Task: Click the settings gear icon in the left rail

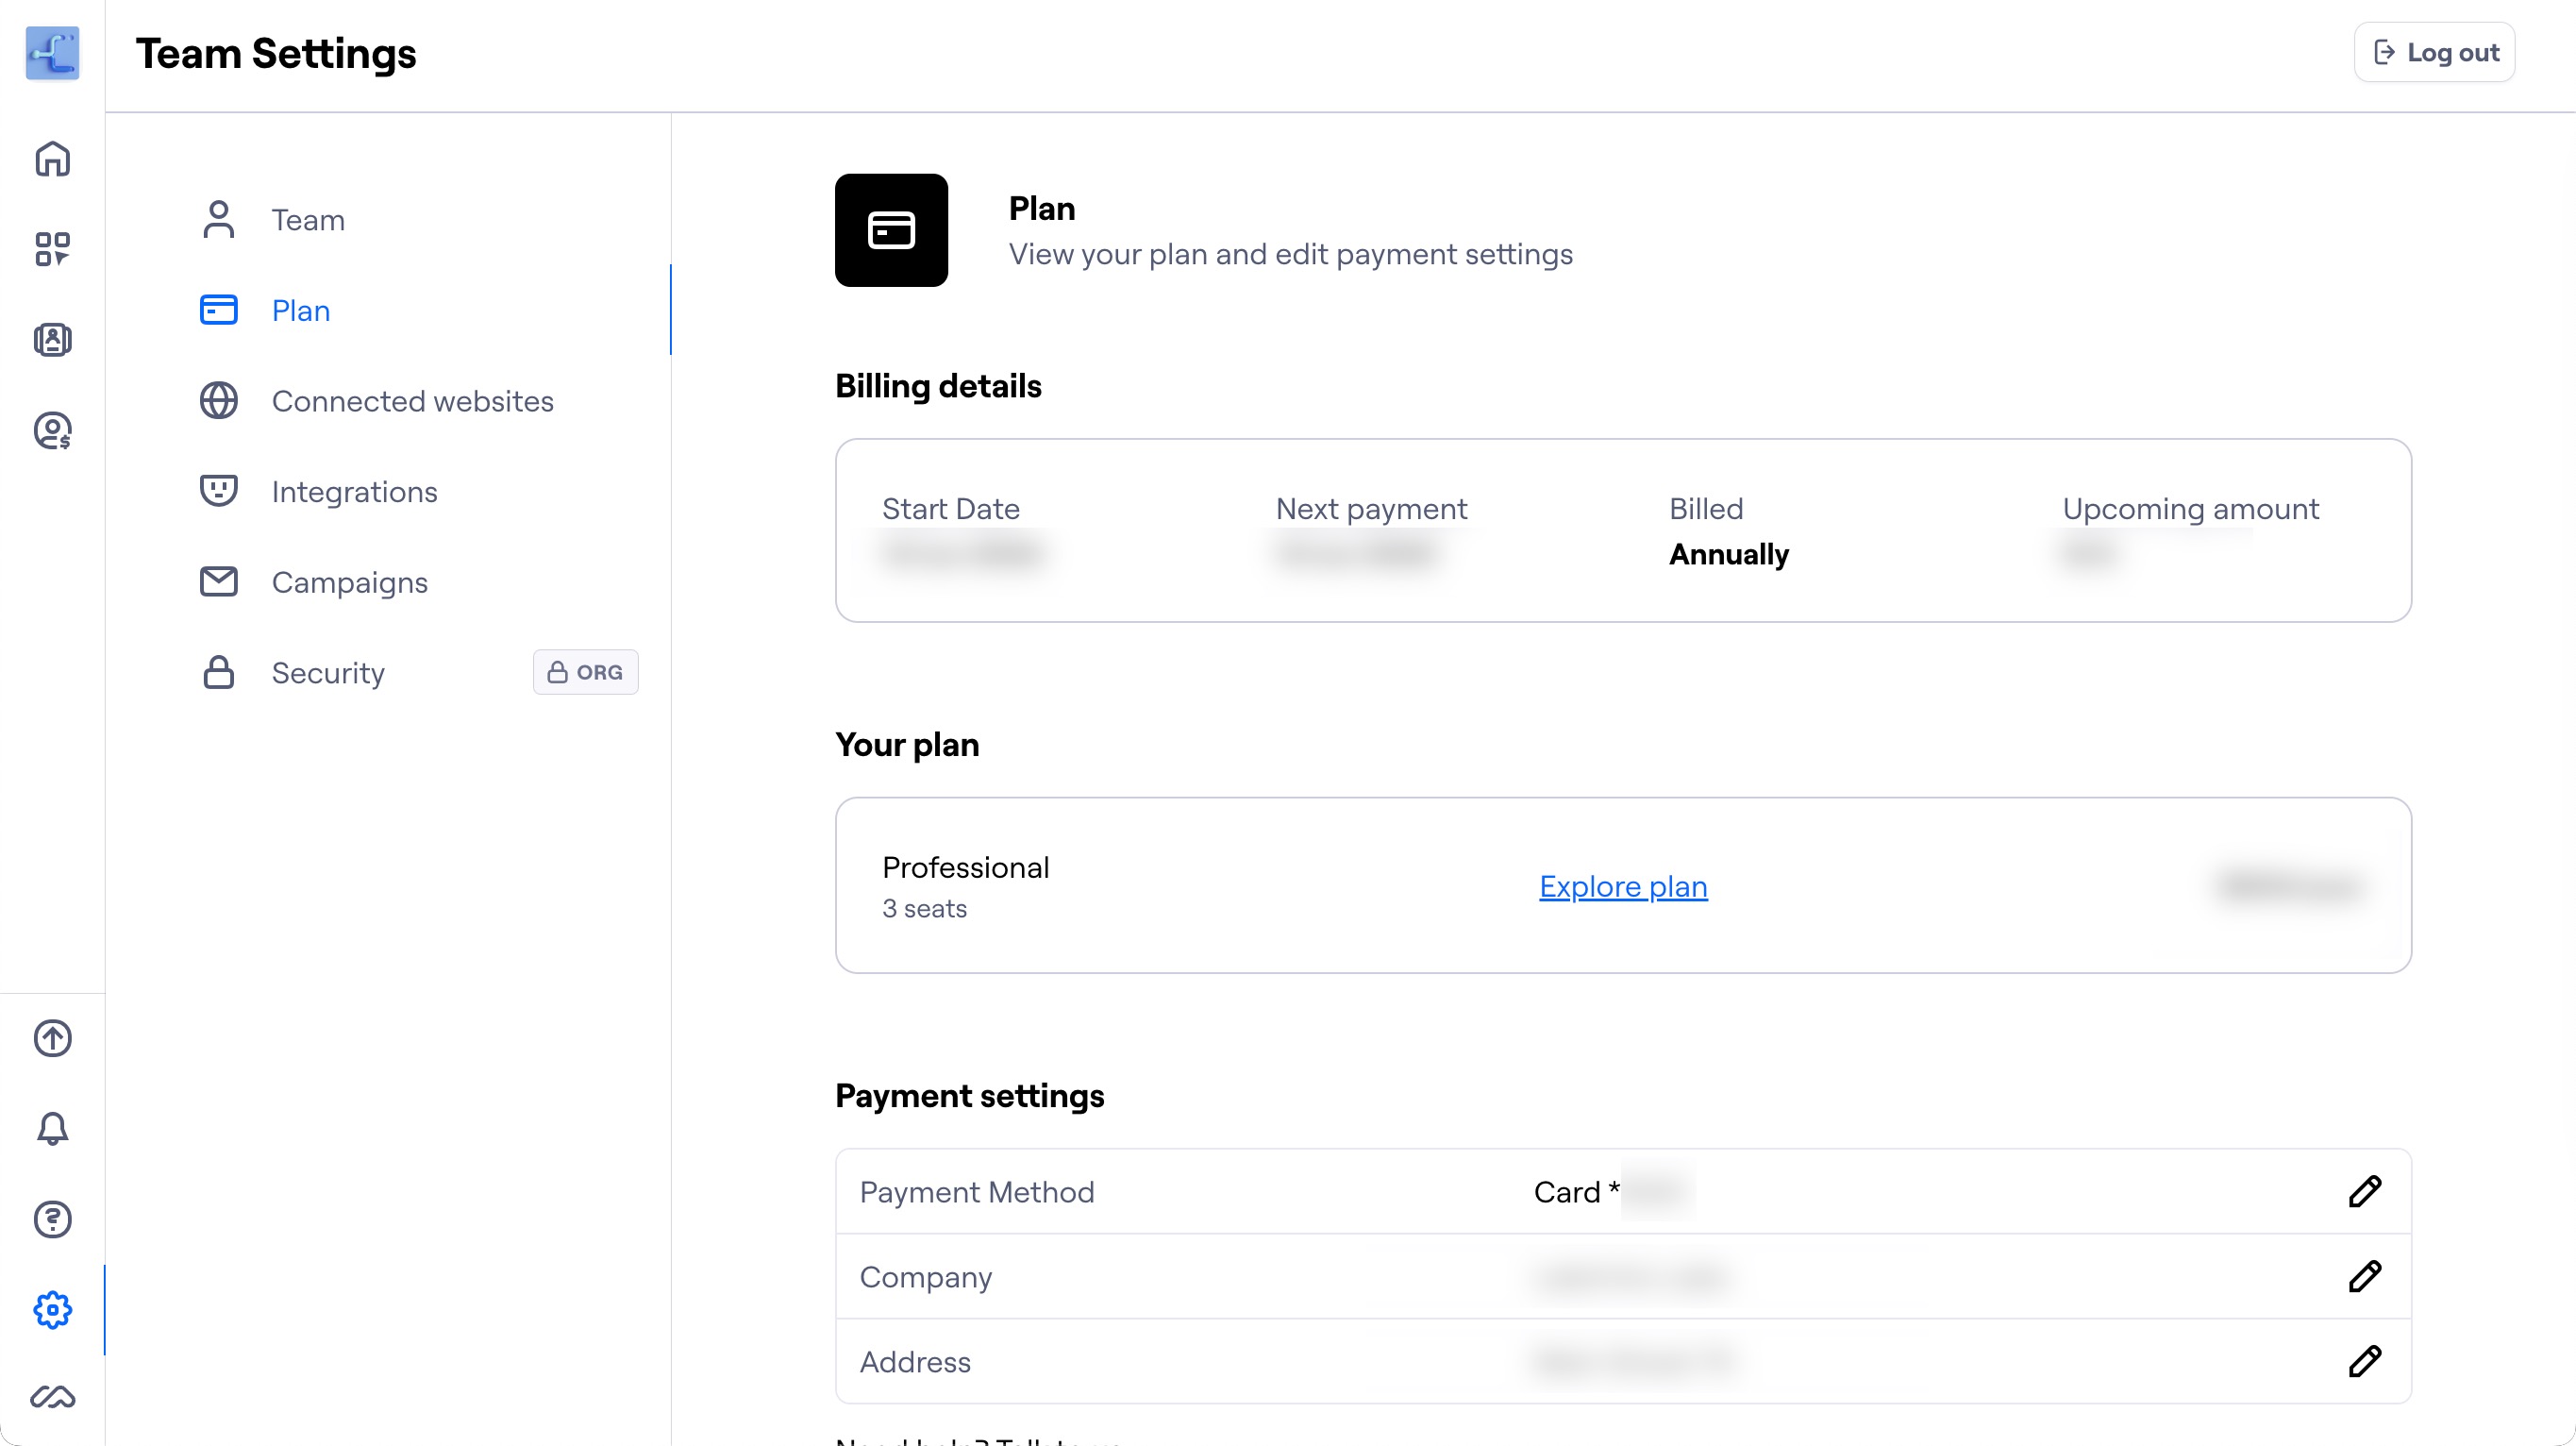Action: point(52,1310)
